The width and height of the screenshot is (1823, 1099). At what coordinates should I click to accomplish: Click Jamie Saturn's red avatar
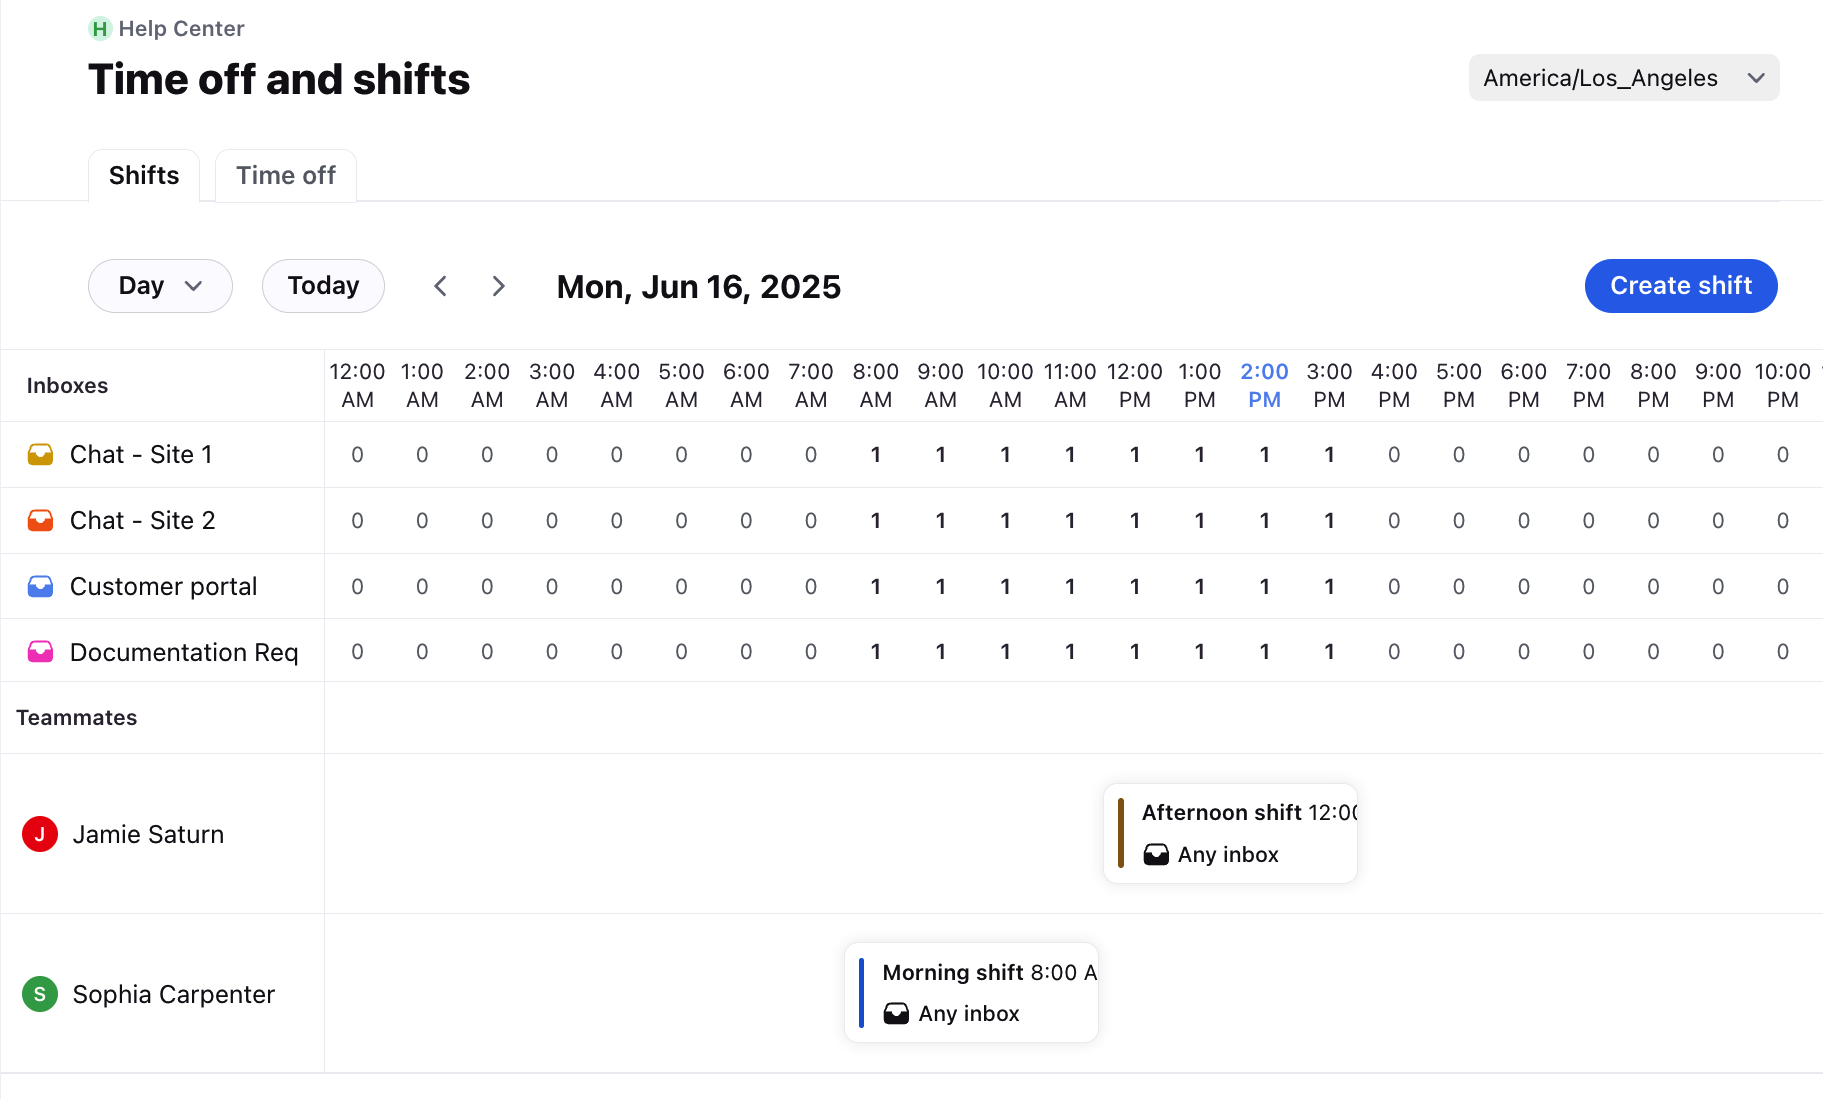40,834
